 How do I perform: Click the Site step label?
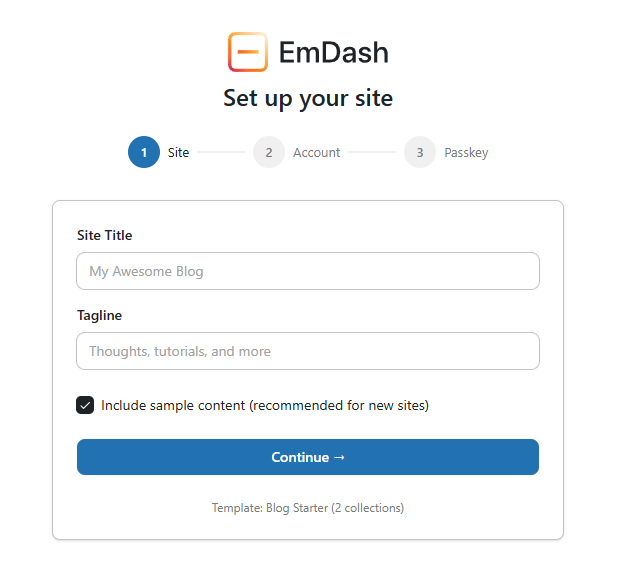pyautogui.click(x=178, y=153)
